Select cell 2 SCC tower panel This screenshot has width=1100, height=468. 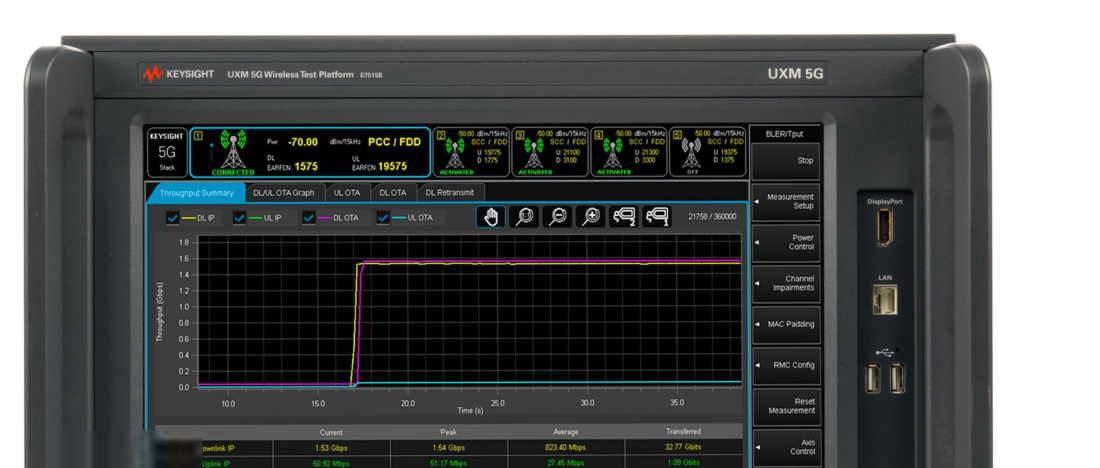coord(471,152)
